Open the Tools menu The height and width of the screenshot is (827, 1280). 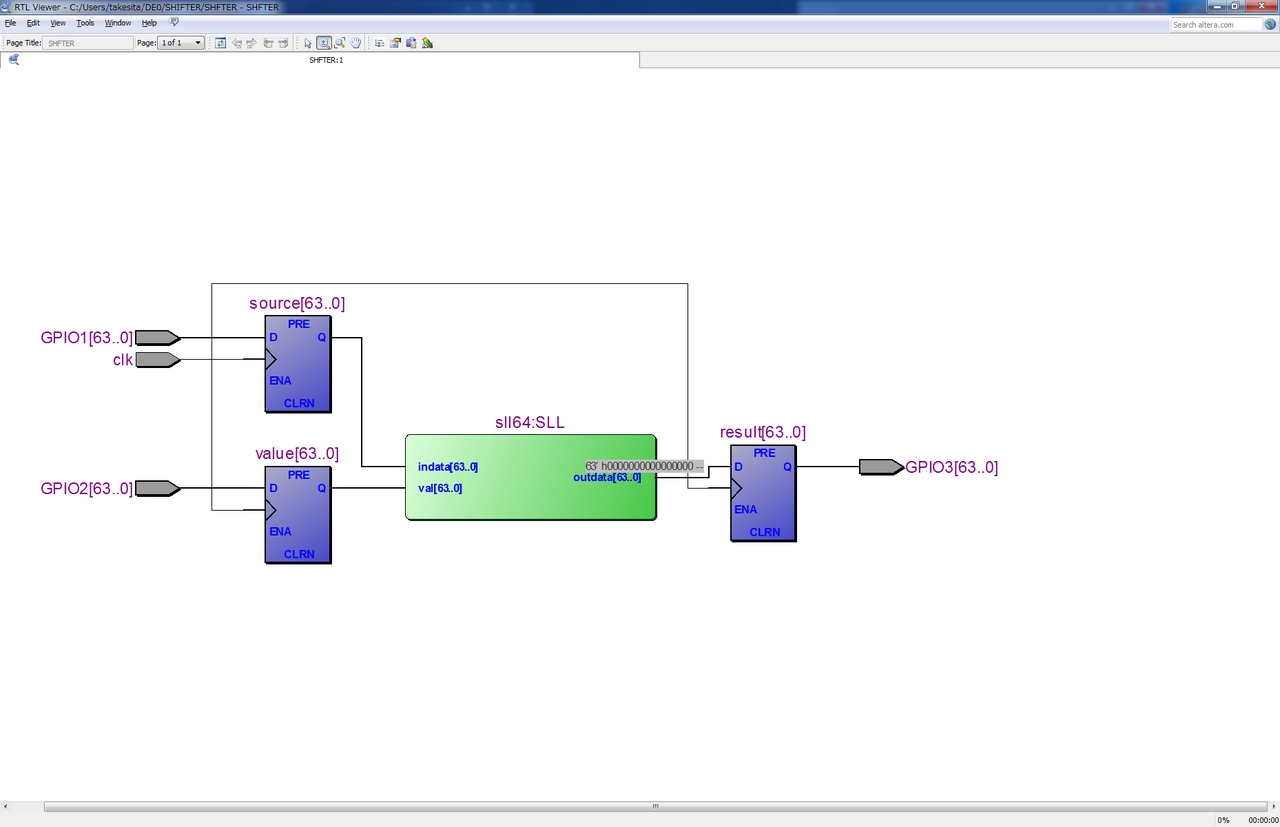tap(86, 22)
